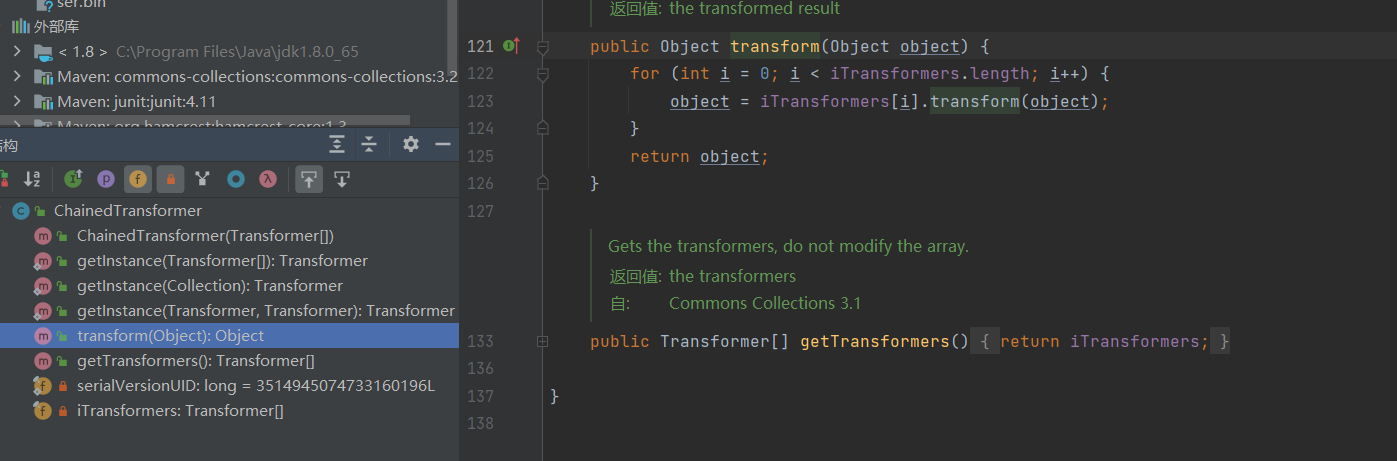
Task: Sort structure members alphabetically
Action: click(32, 179)
